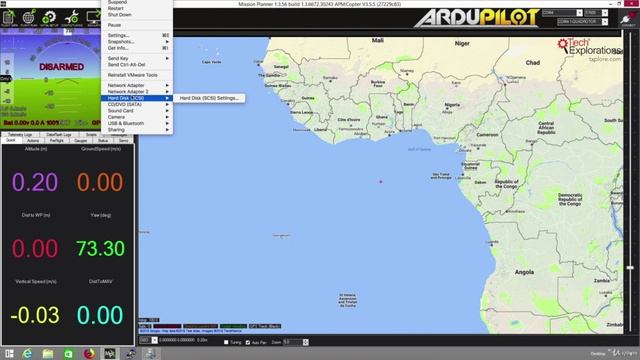Switch to the PreFlight tab
The width and height of the screenshot is (640, 360).
(57, 140)
